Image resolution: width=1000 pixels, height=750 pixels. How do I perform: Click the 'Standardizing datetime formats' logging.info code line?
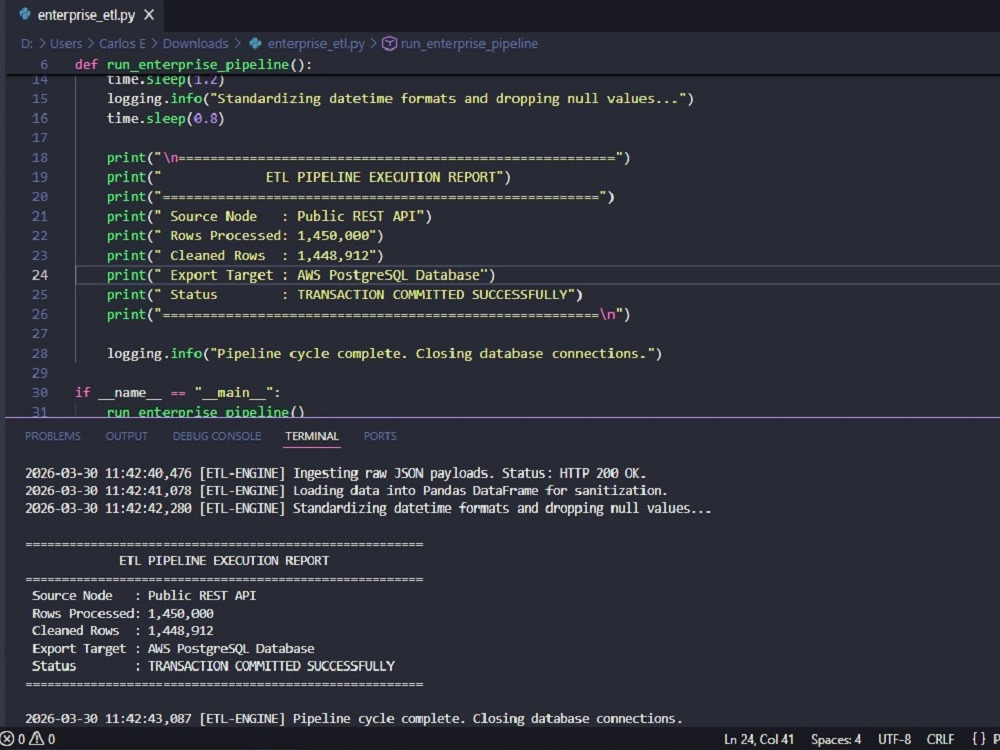click(x=400, y=99)
